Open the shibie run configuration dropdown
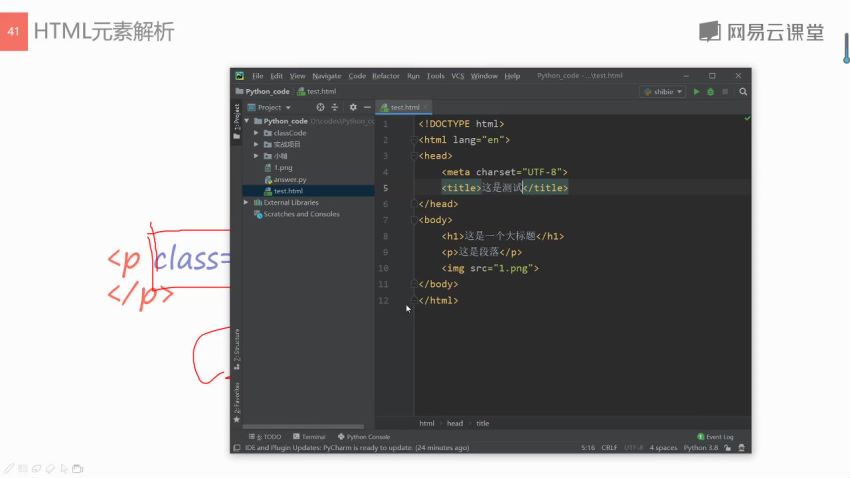The image size is (850, 478). (662, 92)
